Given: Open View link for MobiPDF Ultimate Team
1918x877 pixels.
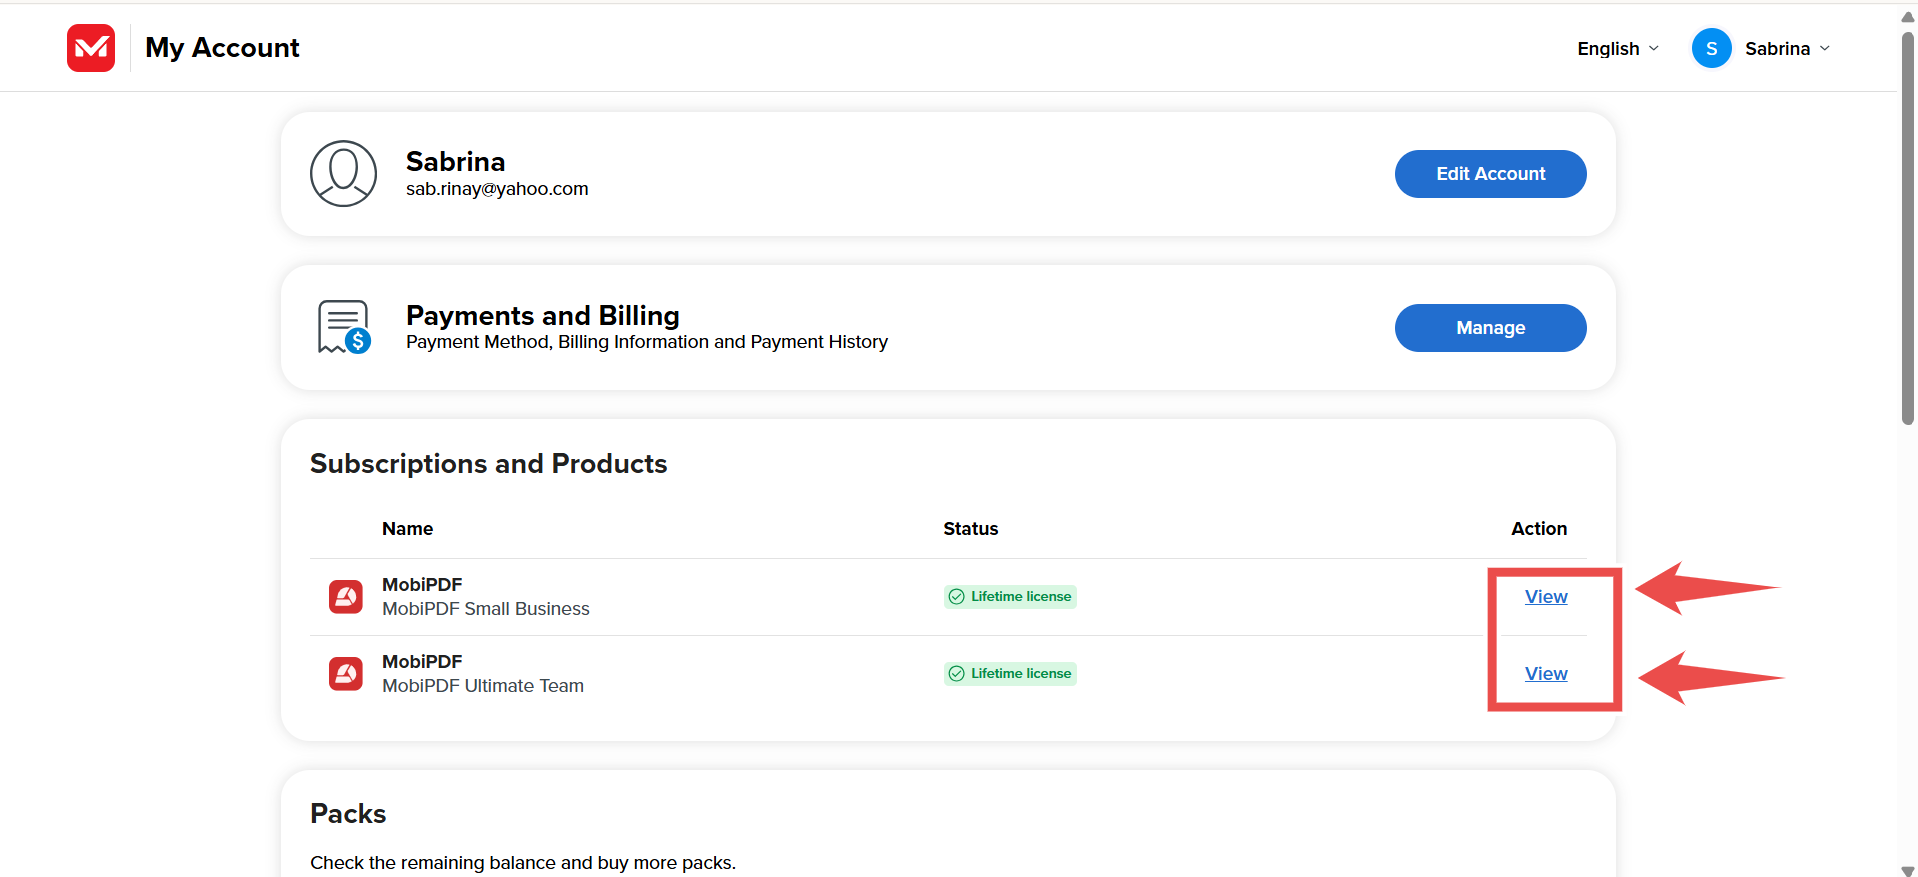Looking at the screenshot, I should pyautogui.click(x=1545, y=674).
